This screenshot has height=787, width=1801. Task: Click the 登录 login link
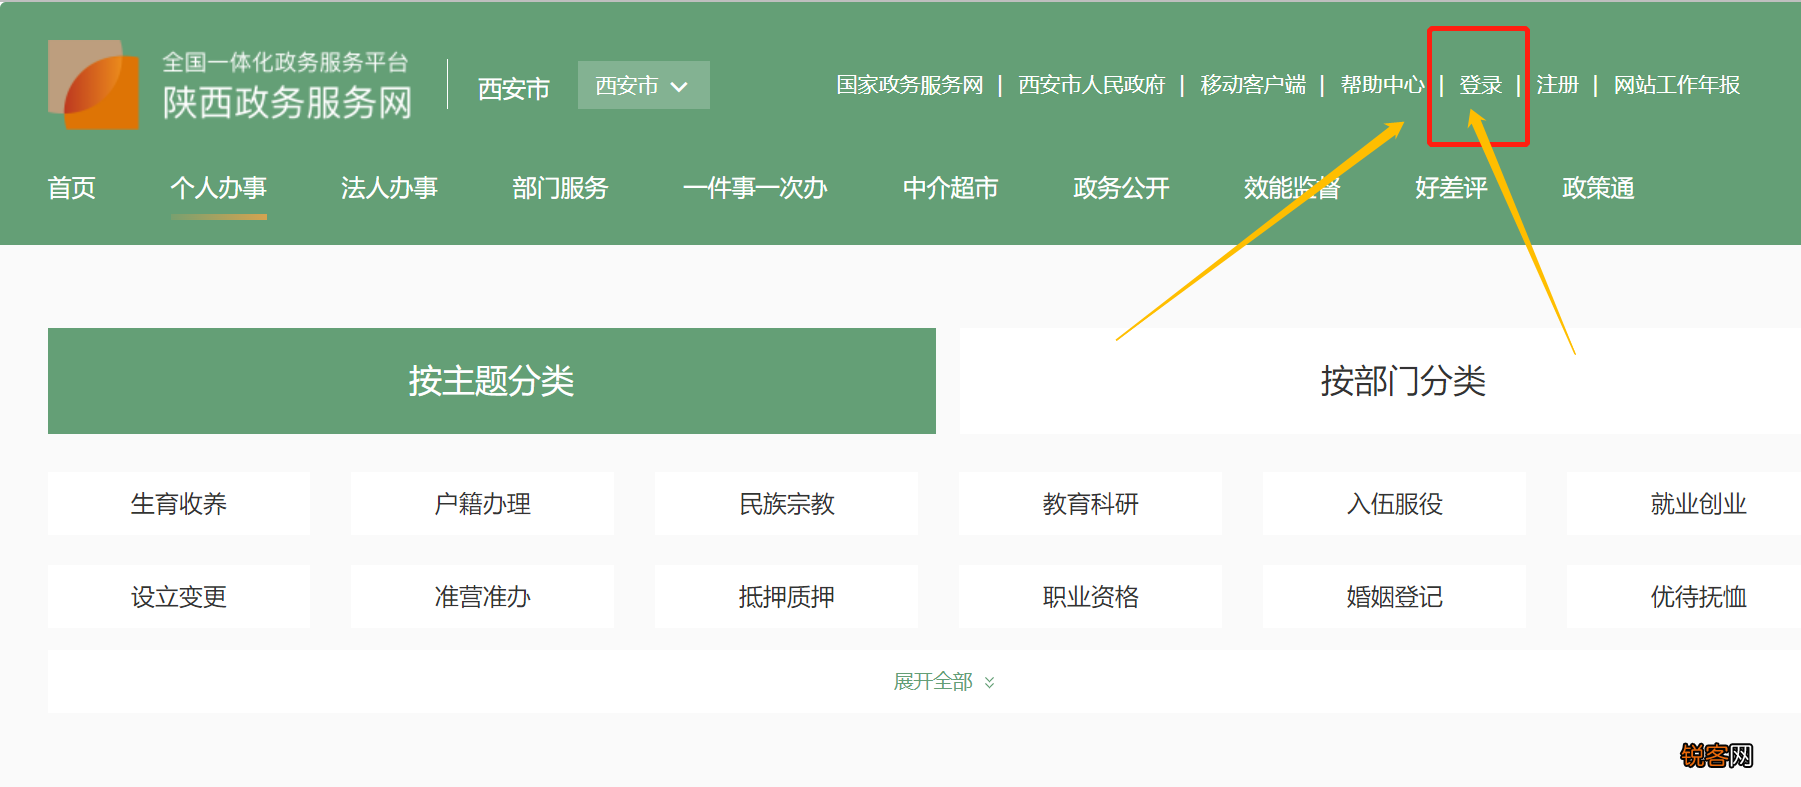[x=1480, y=85]
